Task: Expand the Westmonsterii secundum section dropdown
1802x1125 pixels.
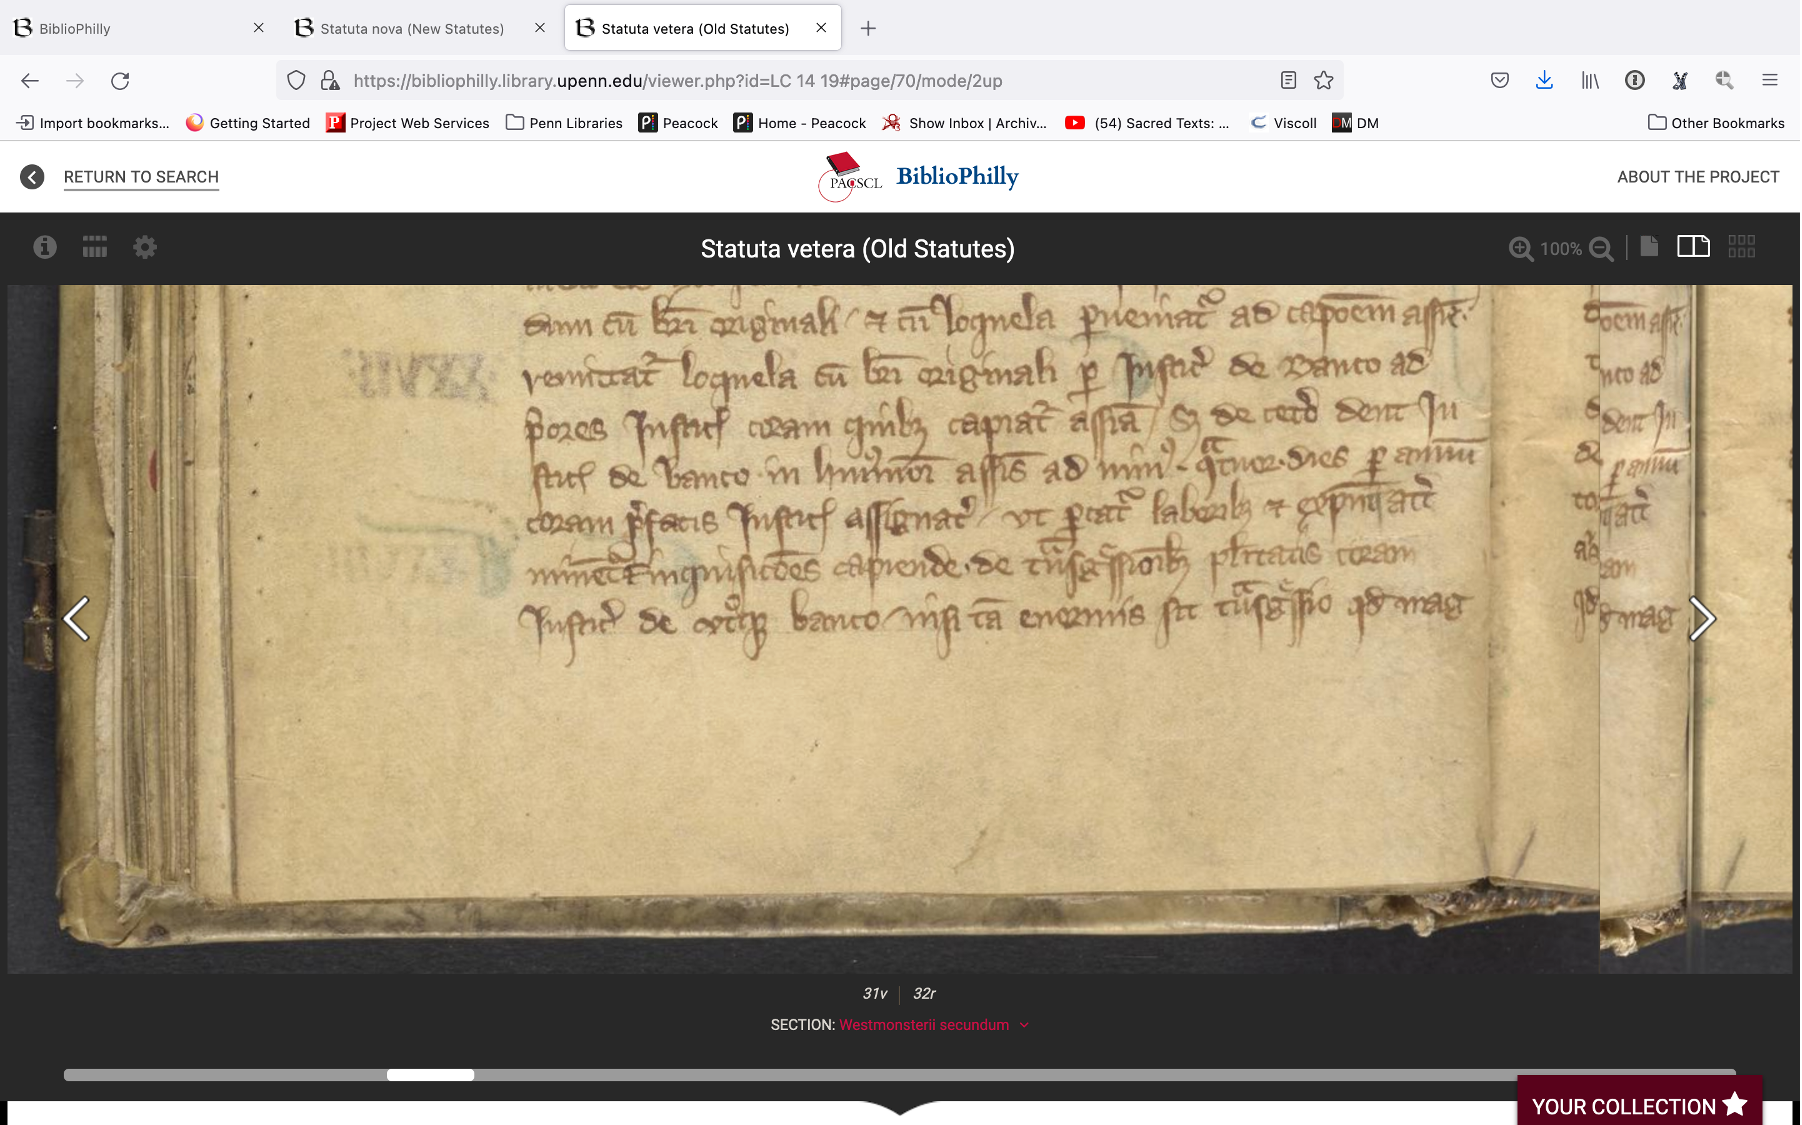Action: (933, 1024)
